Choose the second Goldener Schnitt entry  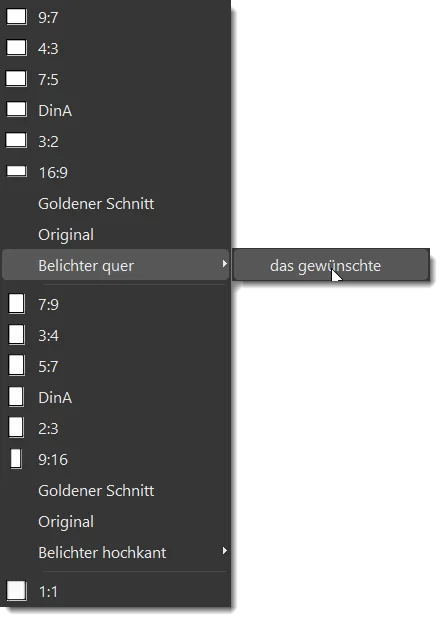[115, 491]
